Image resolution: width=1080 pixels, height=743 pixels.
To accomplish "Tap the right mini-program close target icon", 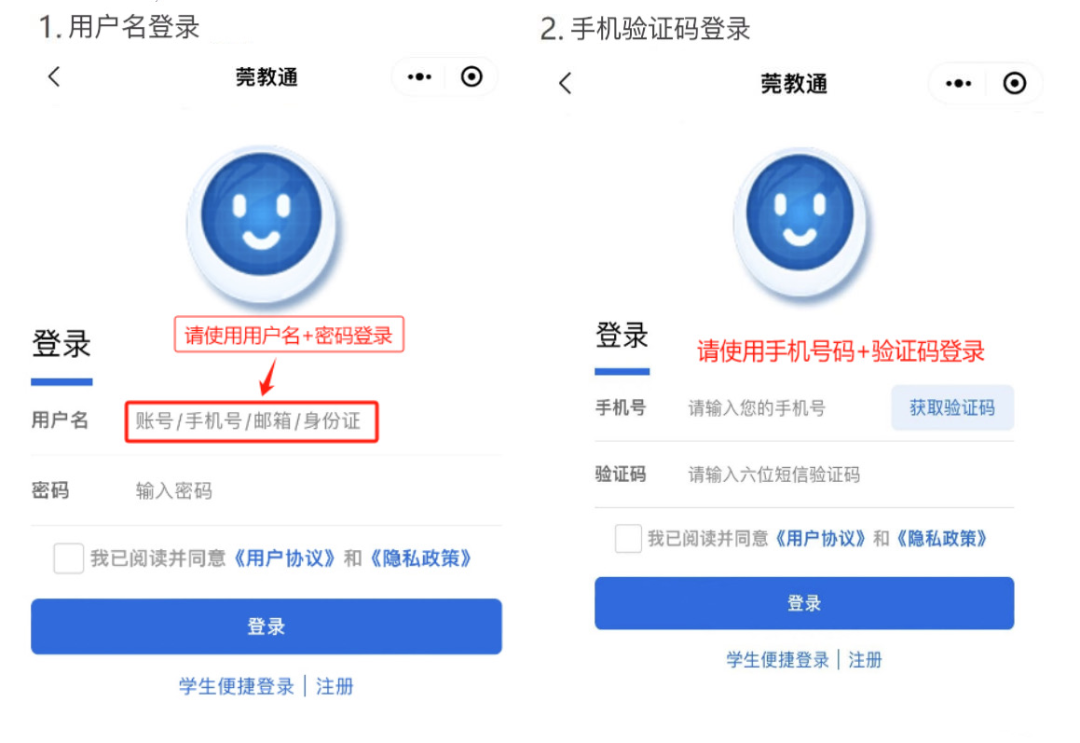I will click(1014, 83).
